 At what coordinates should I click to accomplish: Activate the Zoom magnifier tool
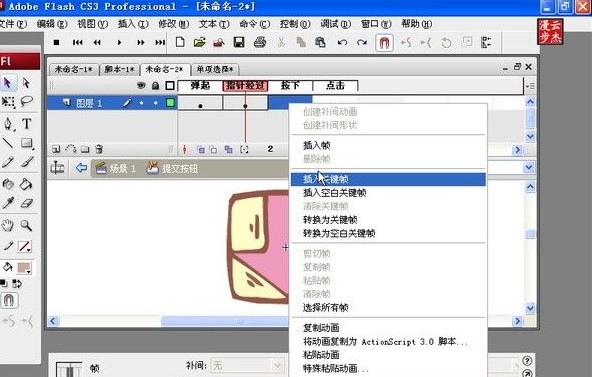tap(26, 226)
